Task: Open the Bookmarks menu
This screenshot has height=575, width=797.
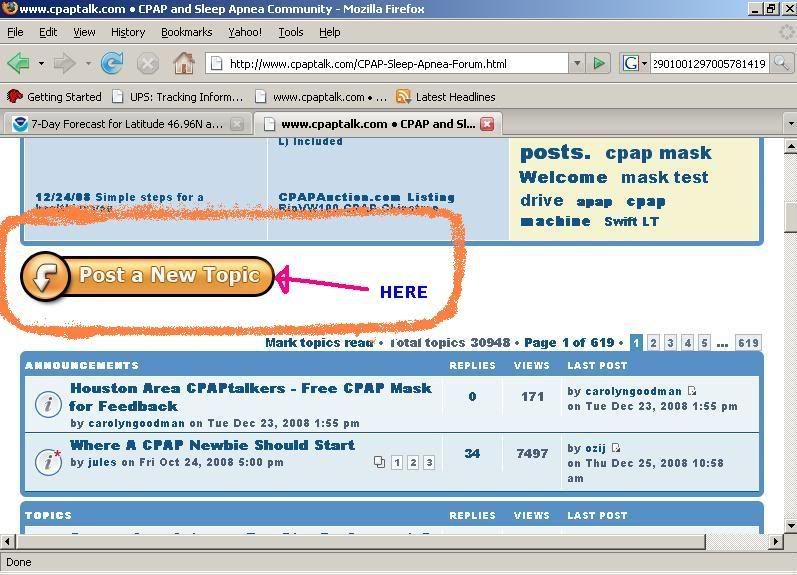Action: click(x=187, y=32)
